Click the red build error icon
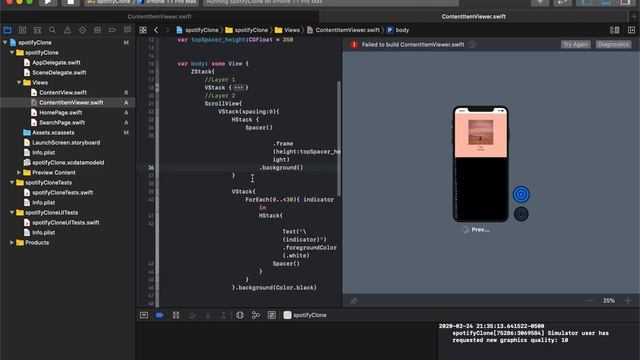The width and height of the screenshot is (640, 360). pyautogui.click(x=354, y=44)
